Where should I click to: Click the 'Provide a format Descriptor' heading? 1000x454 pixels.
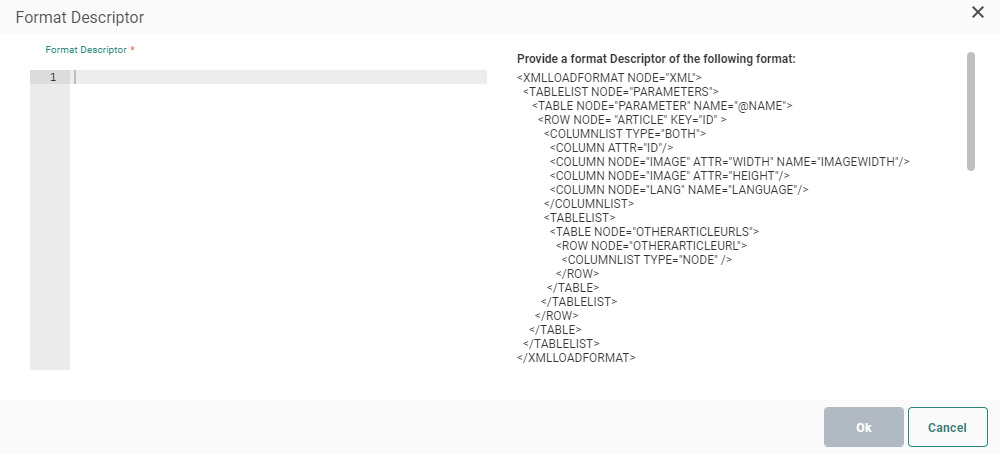(x=656, y=59)
